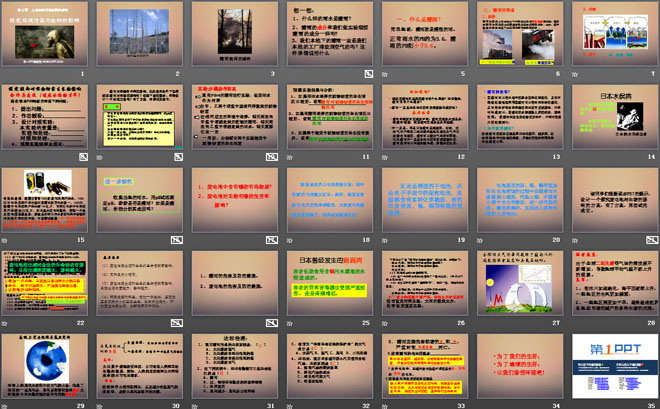Select slide 31 titled 达标检测
This screenshot has height=409, width=660.
tap(235, 365)
